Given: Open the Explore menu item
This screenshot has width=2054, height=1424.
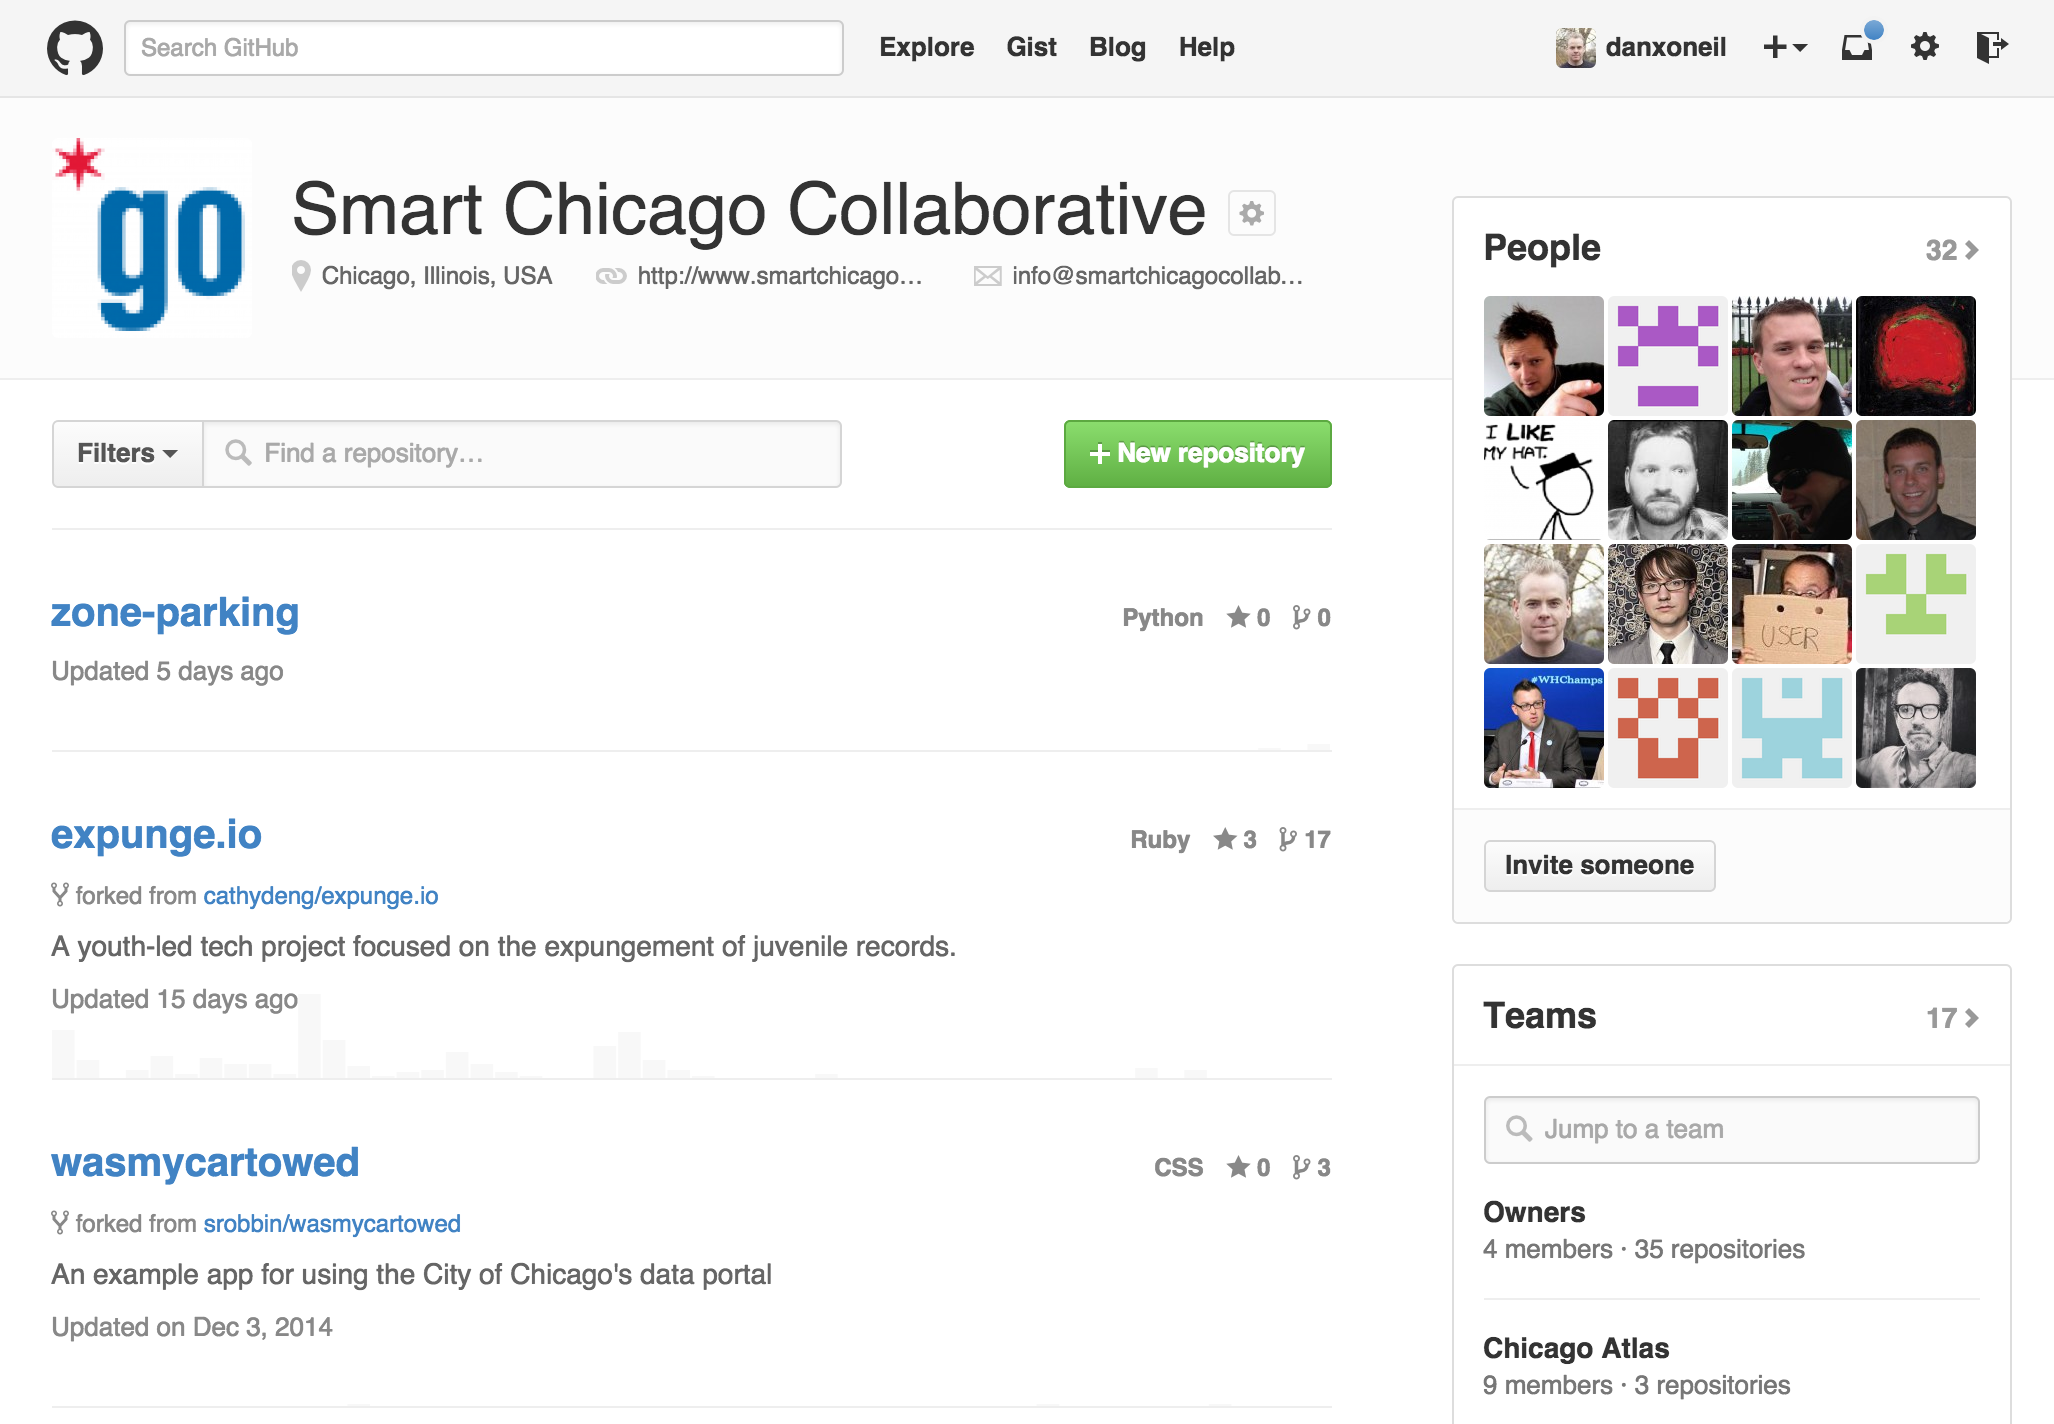Looking at the screenshot, I should tap(926, 47).
